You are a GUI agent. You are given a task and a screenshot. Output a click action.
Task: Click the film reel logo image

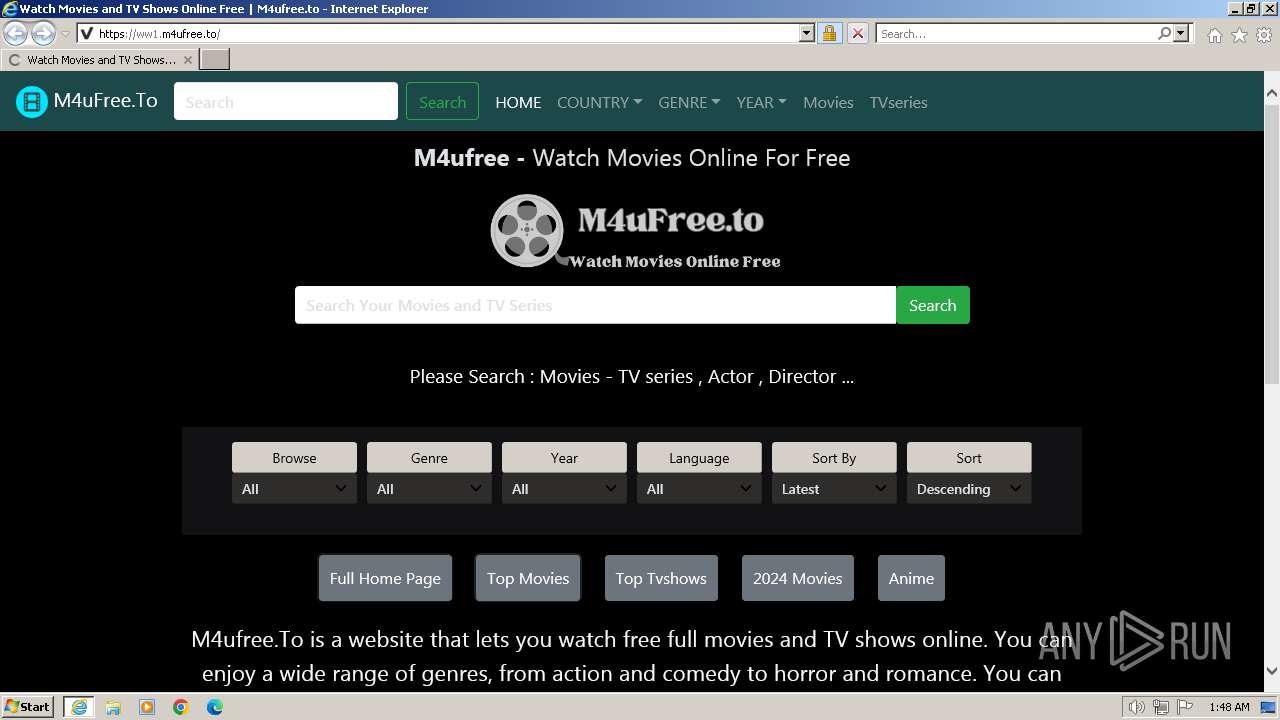click(x=635, y=231)
